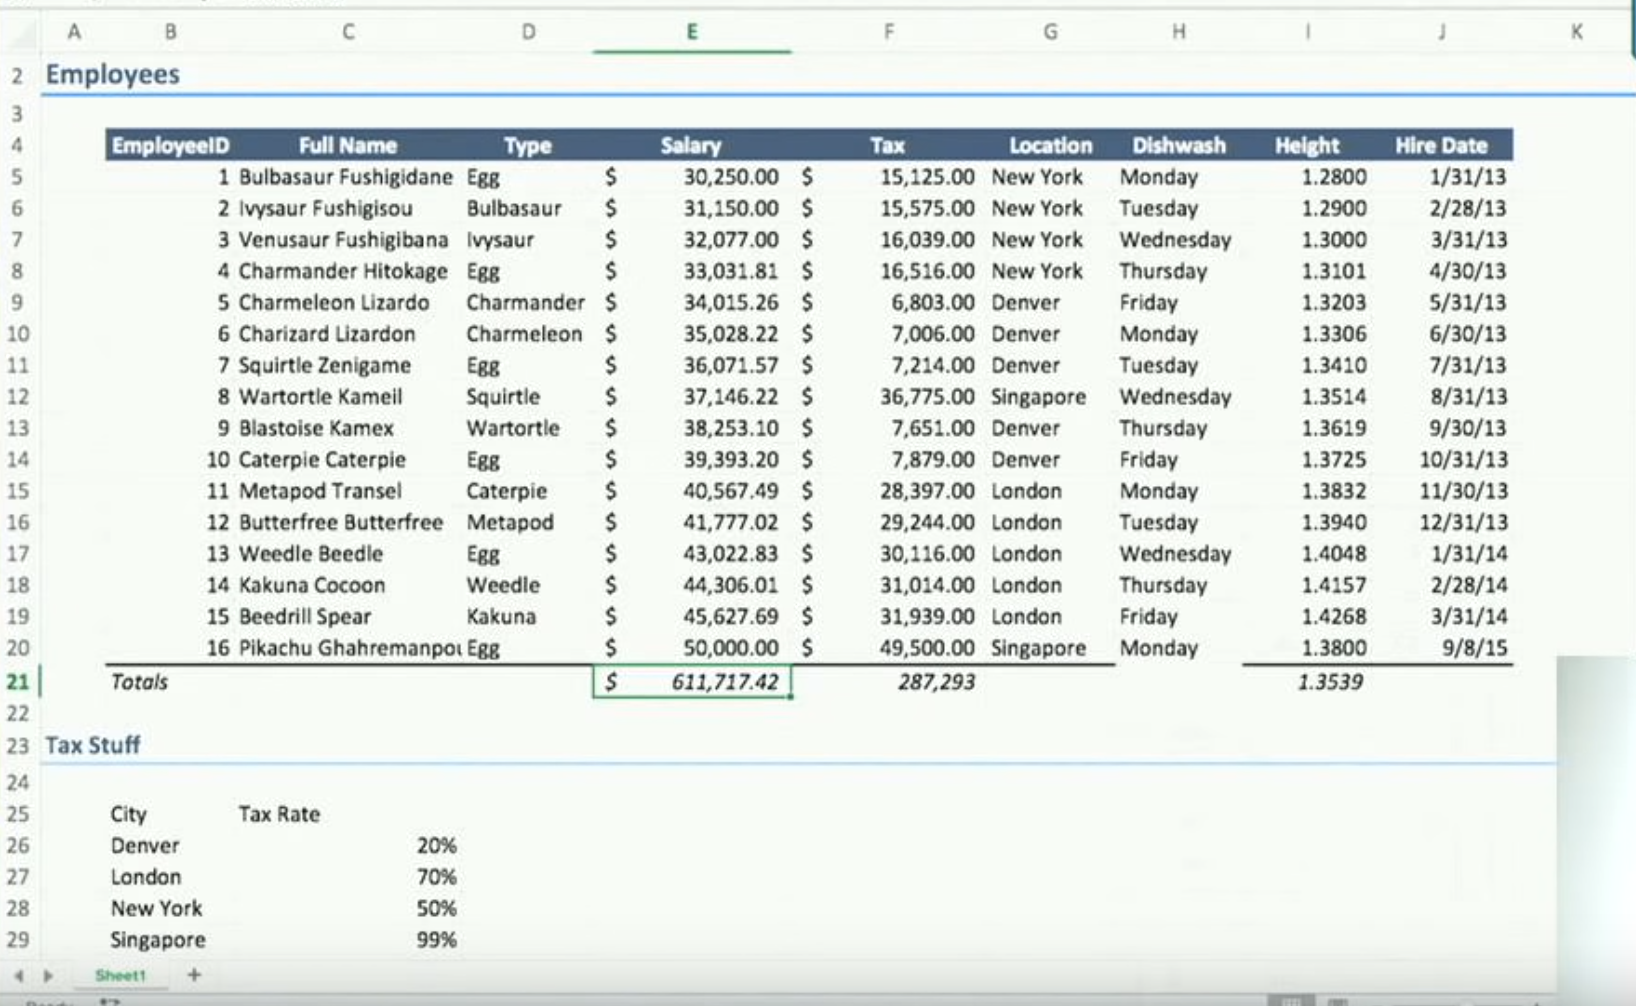The image size is (1636, 1006).
Task: Click the next sheet navigation arrow
Action: [48, 975]
